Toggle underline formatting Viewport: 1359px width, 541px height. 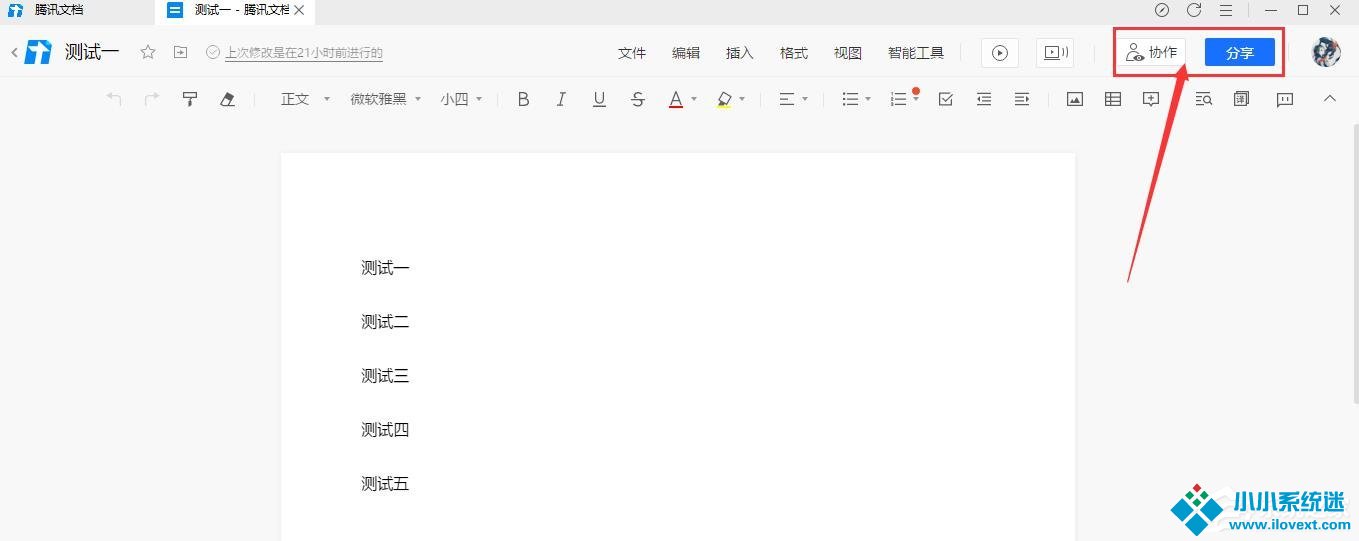click(599, 99)
